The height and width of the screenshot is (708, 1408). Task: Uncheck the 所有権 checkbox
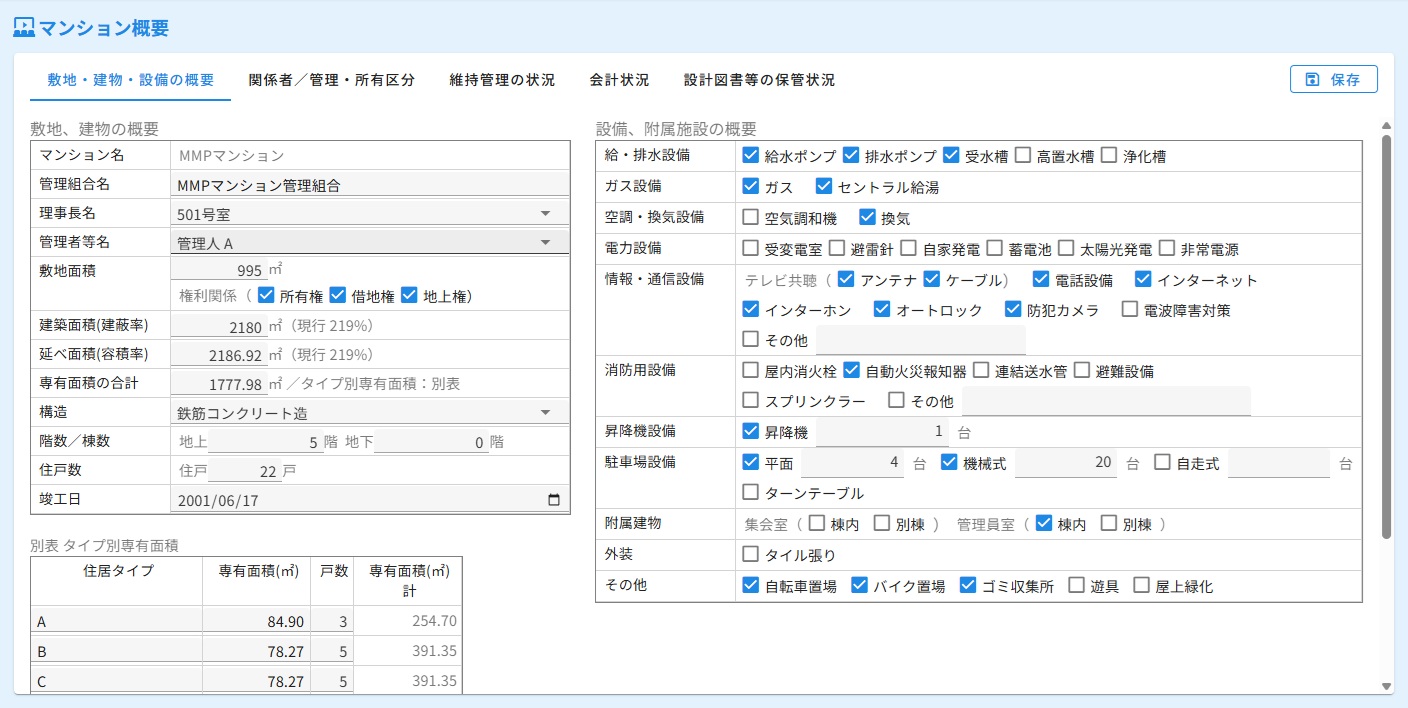[x=266, y=295]
